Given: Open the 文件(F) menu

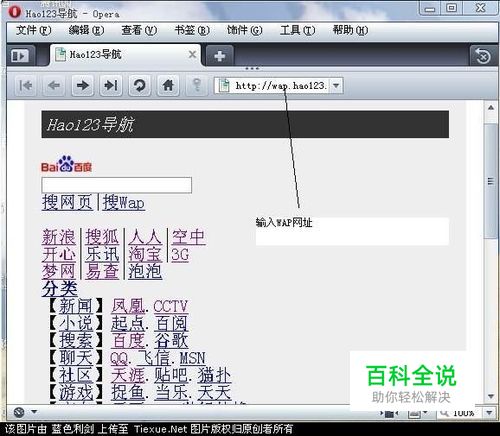Looking at the screenshot, I should 33,31.
